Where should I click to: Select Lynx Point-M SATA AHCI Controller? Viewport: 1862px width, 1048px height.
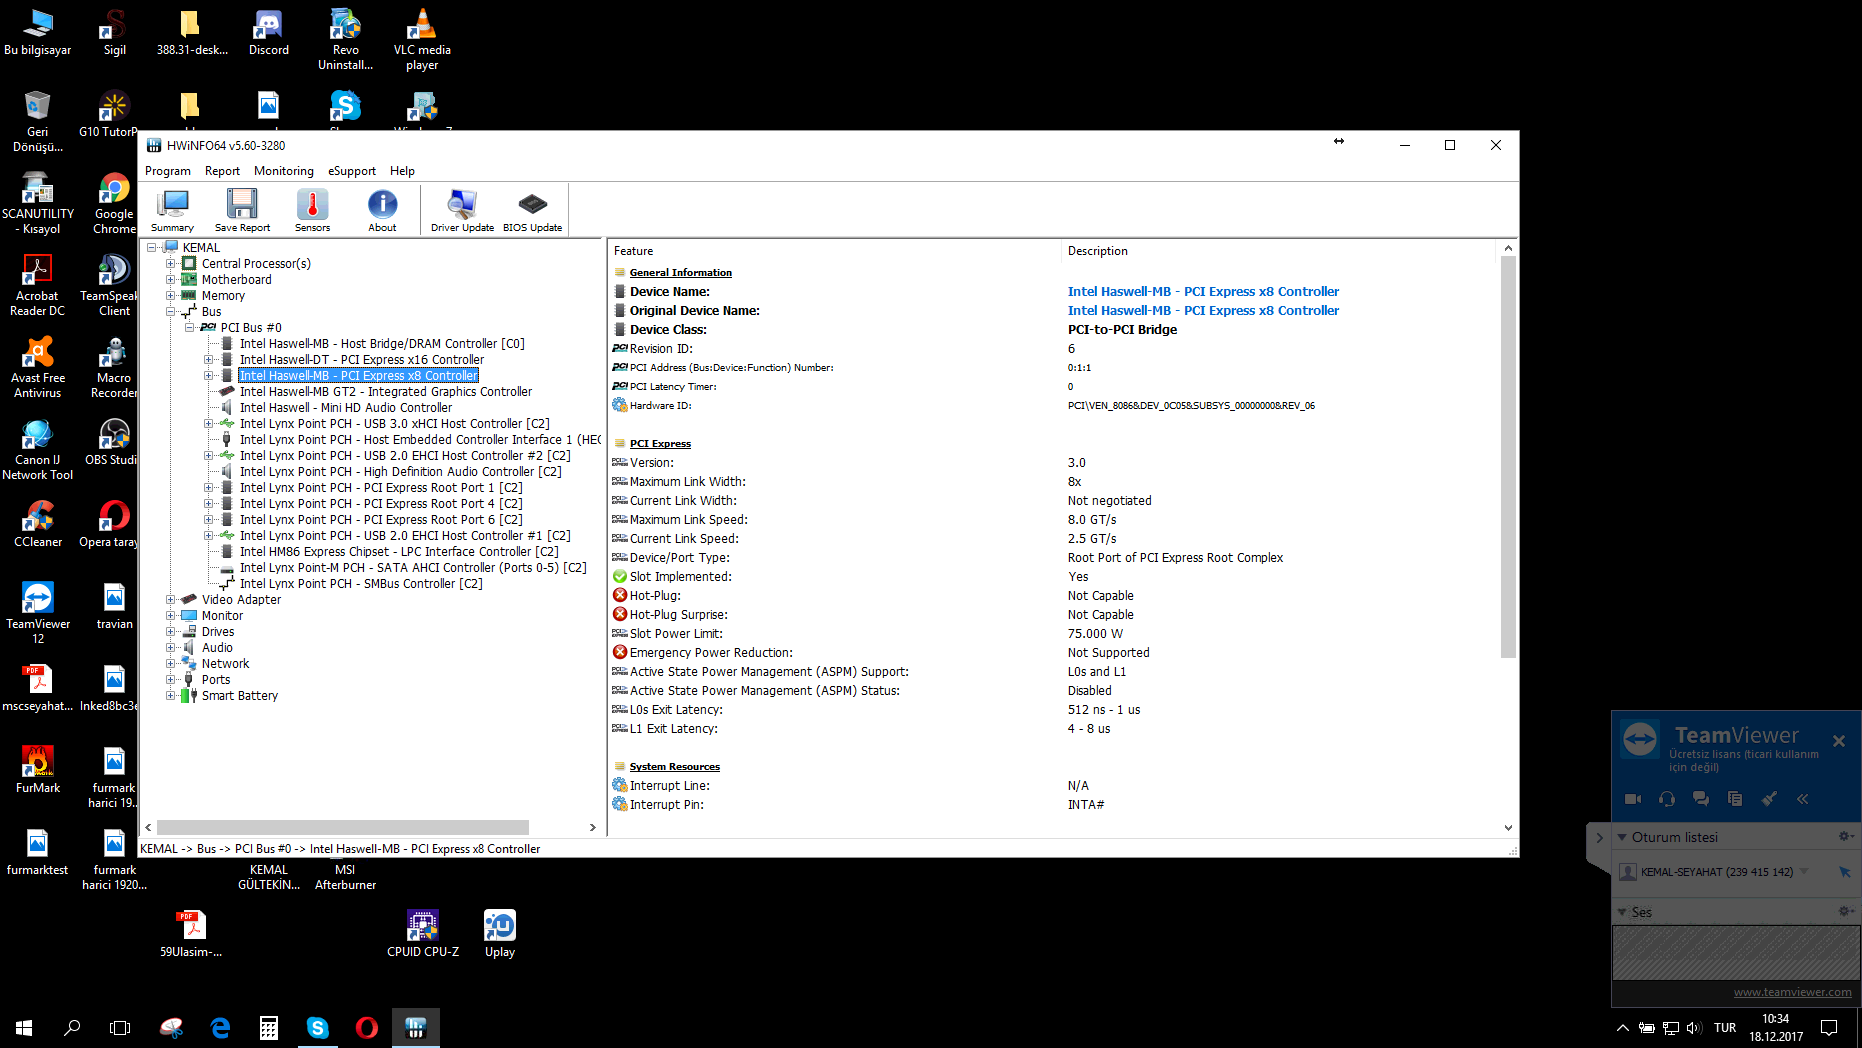coord(413,568)
